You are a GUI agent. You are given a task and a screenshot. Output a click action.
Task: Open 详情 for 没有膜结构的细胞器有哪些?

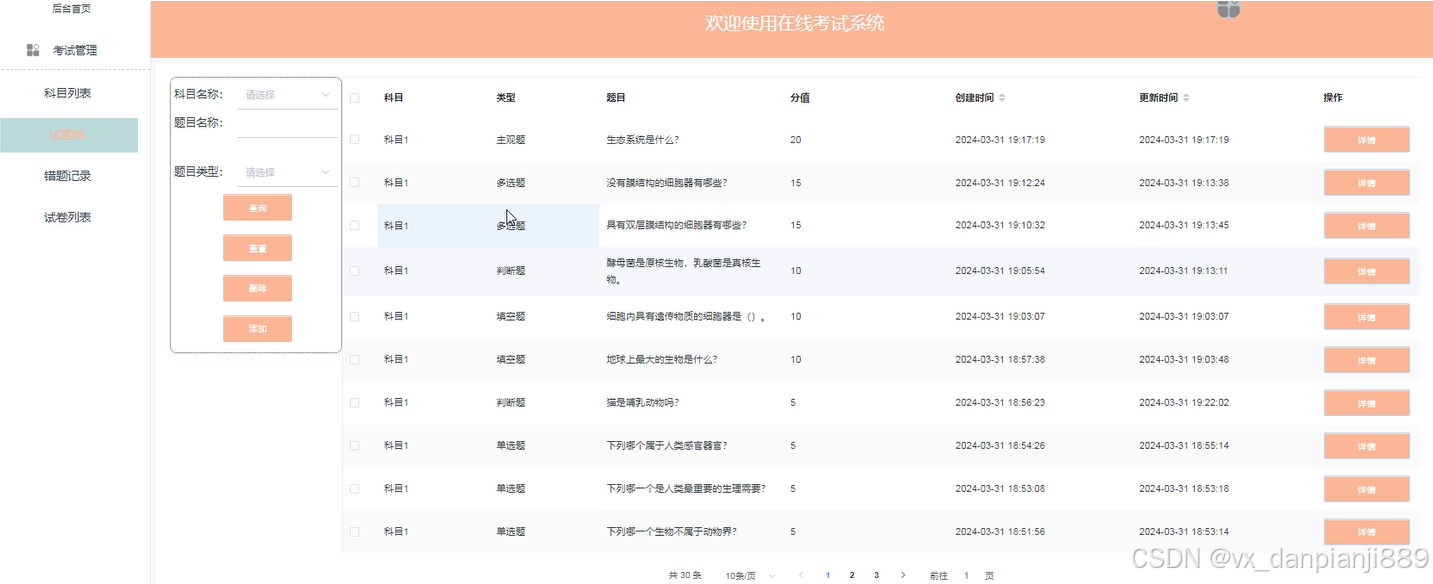[x=1366, y=183]
